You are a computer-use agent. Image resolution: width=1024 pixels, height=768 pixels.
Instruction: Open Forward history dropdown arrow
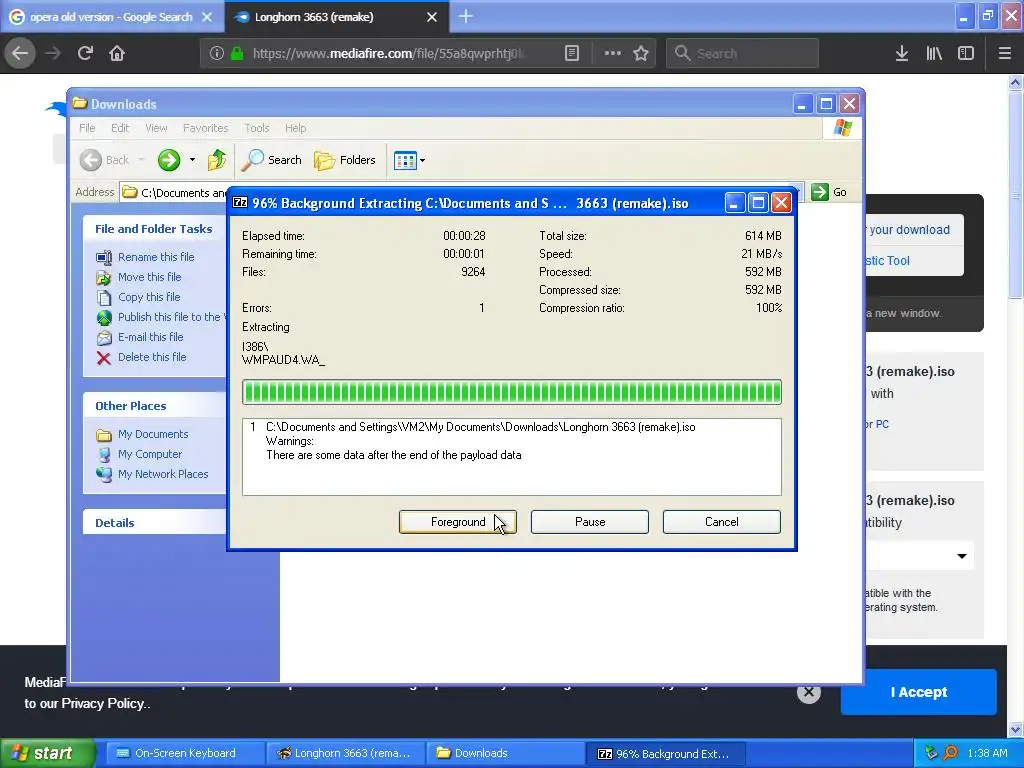pyautogui.click(x=192, y=160)
